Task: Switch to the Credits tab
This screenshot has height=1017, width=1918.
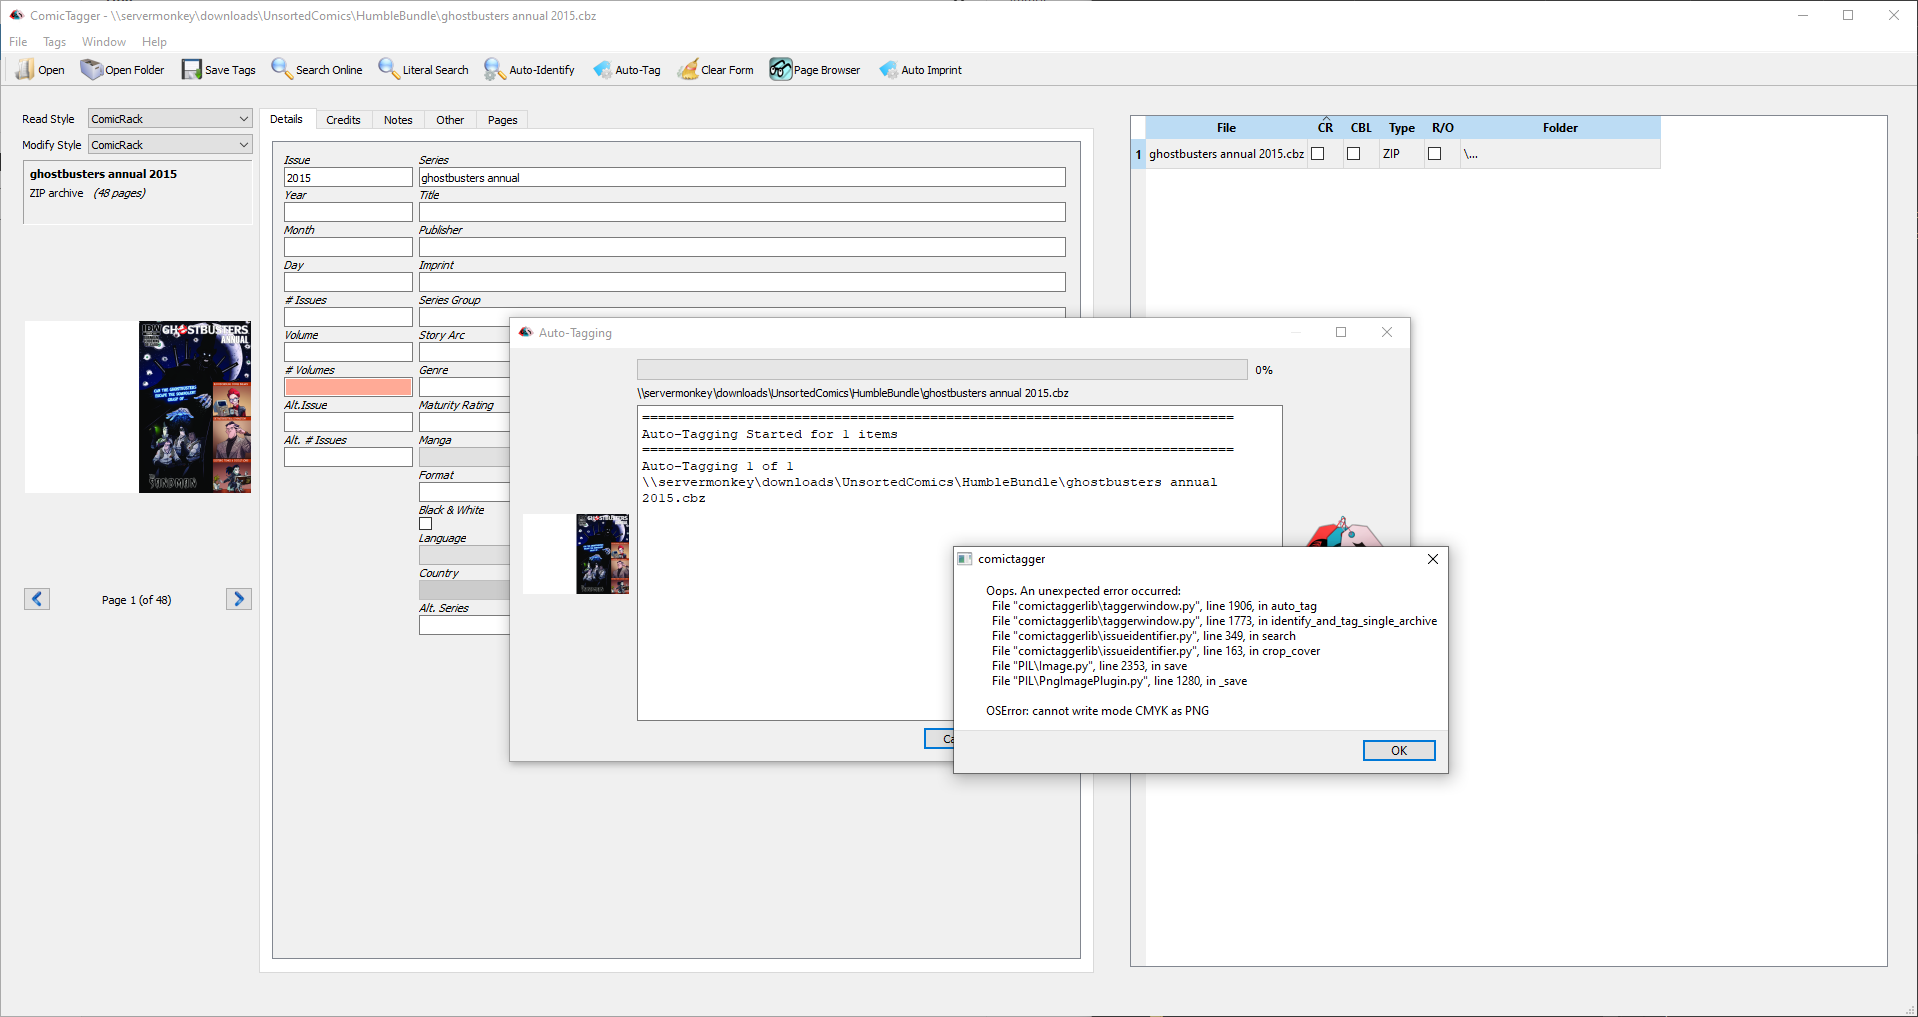Action: tap(343, 120)
